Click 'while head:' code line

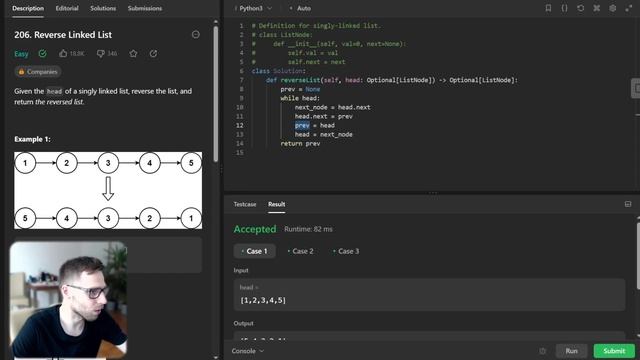tap(300, 98)
